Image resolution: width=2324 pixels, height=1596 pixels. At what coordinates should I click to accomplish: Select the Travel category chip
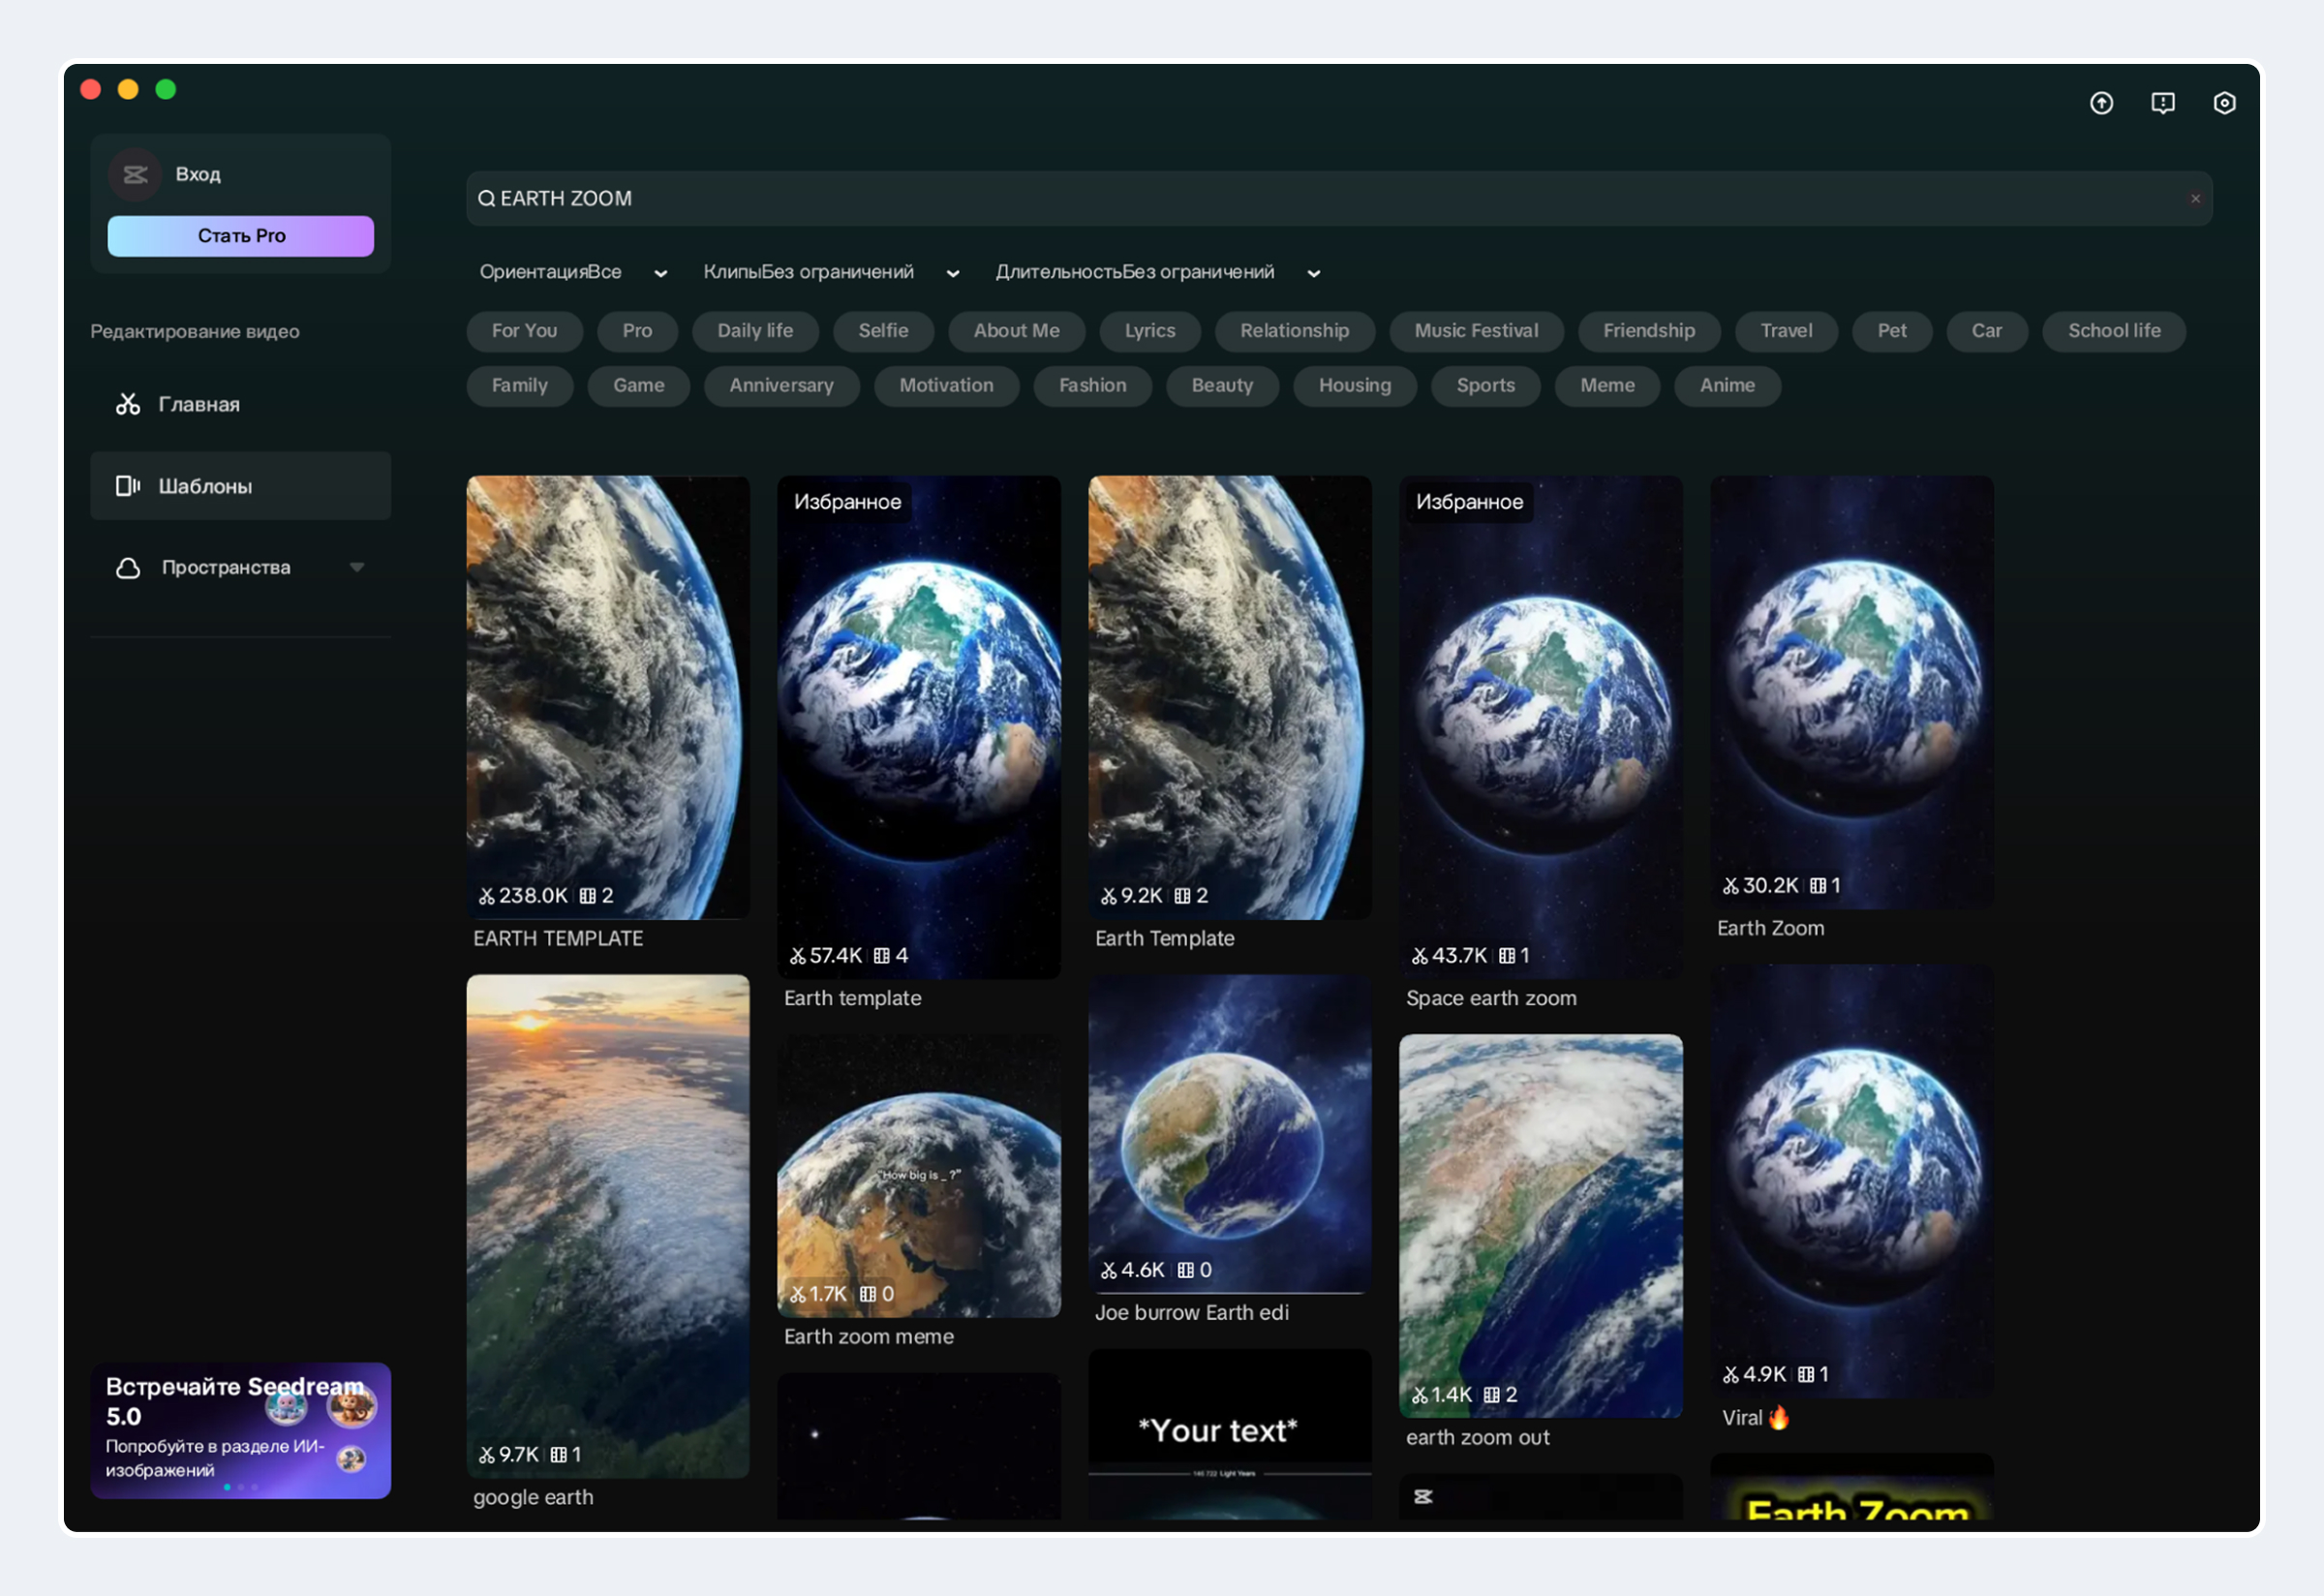1785,331
